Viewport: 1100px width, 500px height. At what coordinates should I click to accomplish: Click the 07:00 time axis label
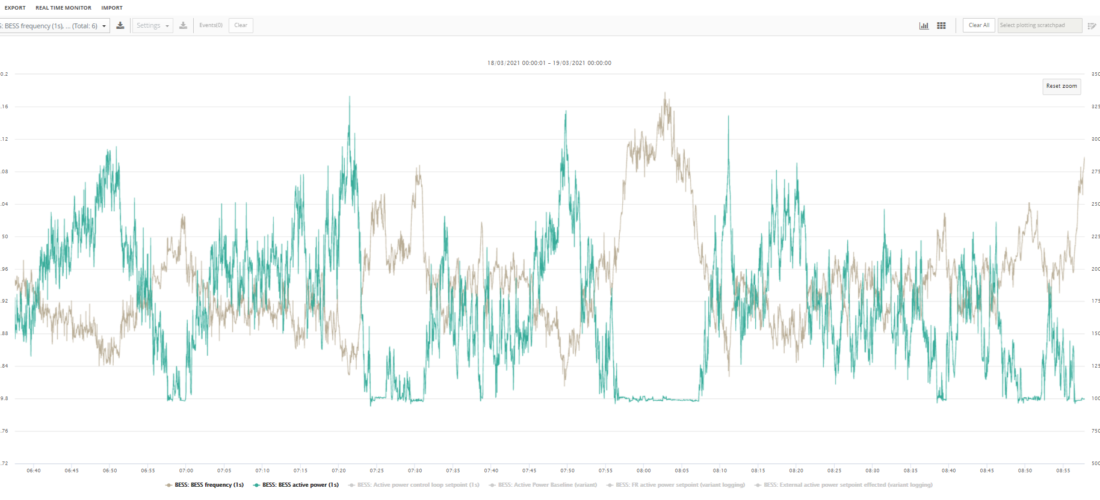coord(186,471)
